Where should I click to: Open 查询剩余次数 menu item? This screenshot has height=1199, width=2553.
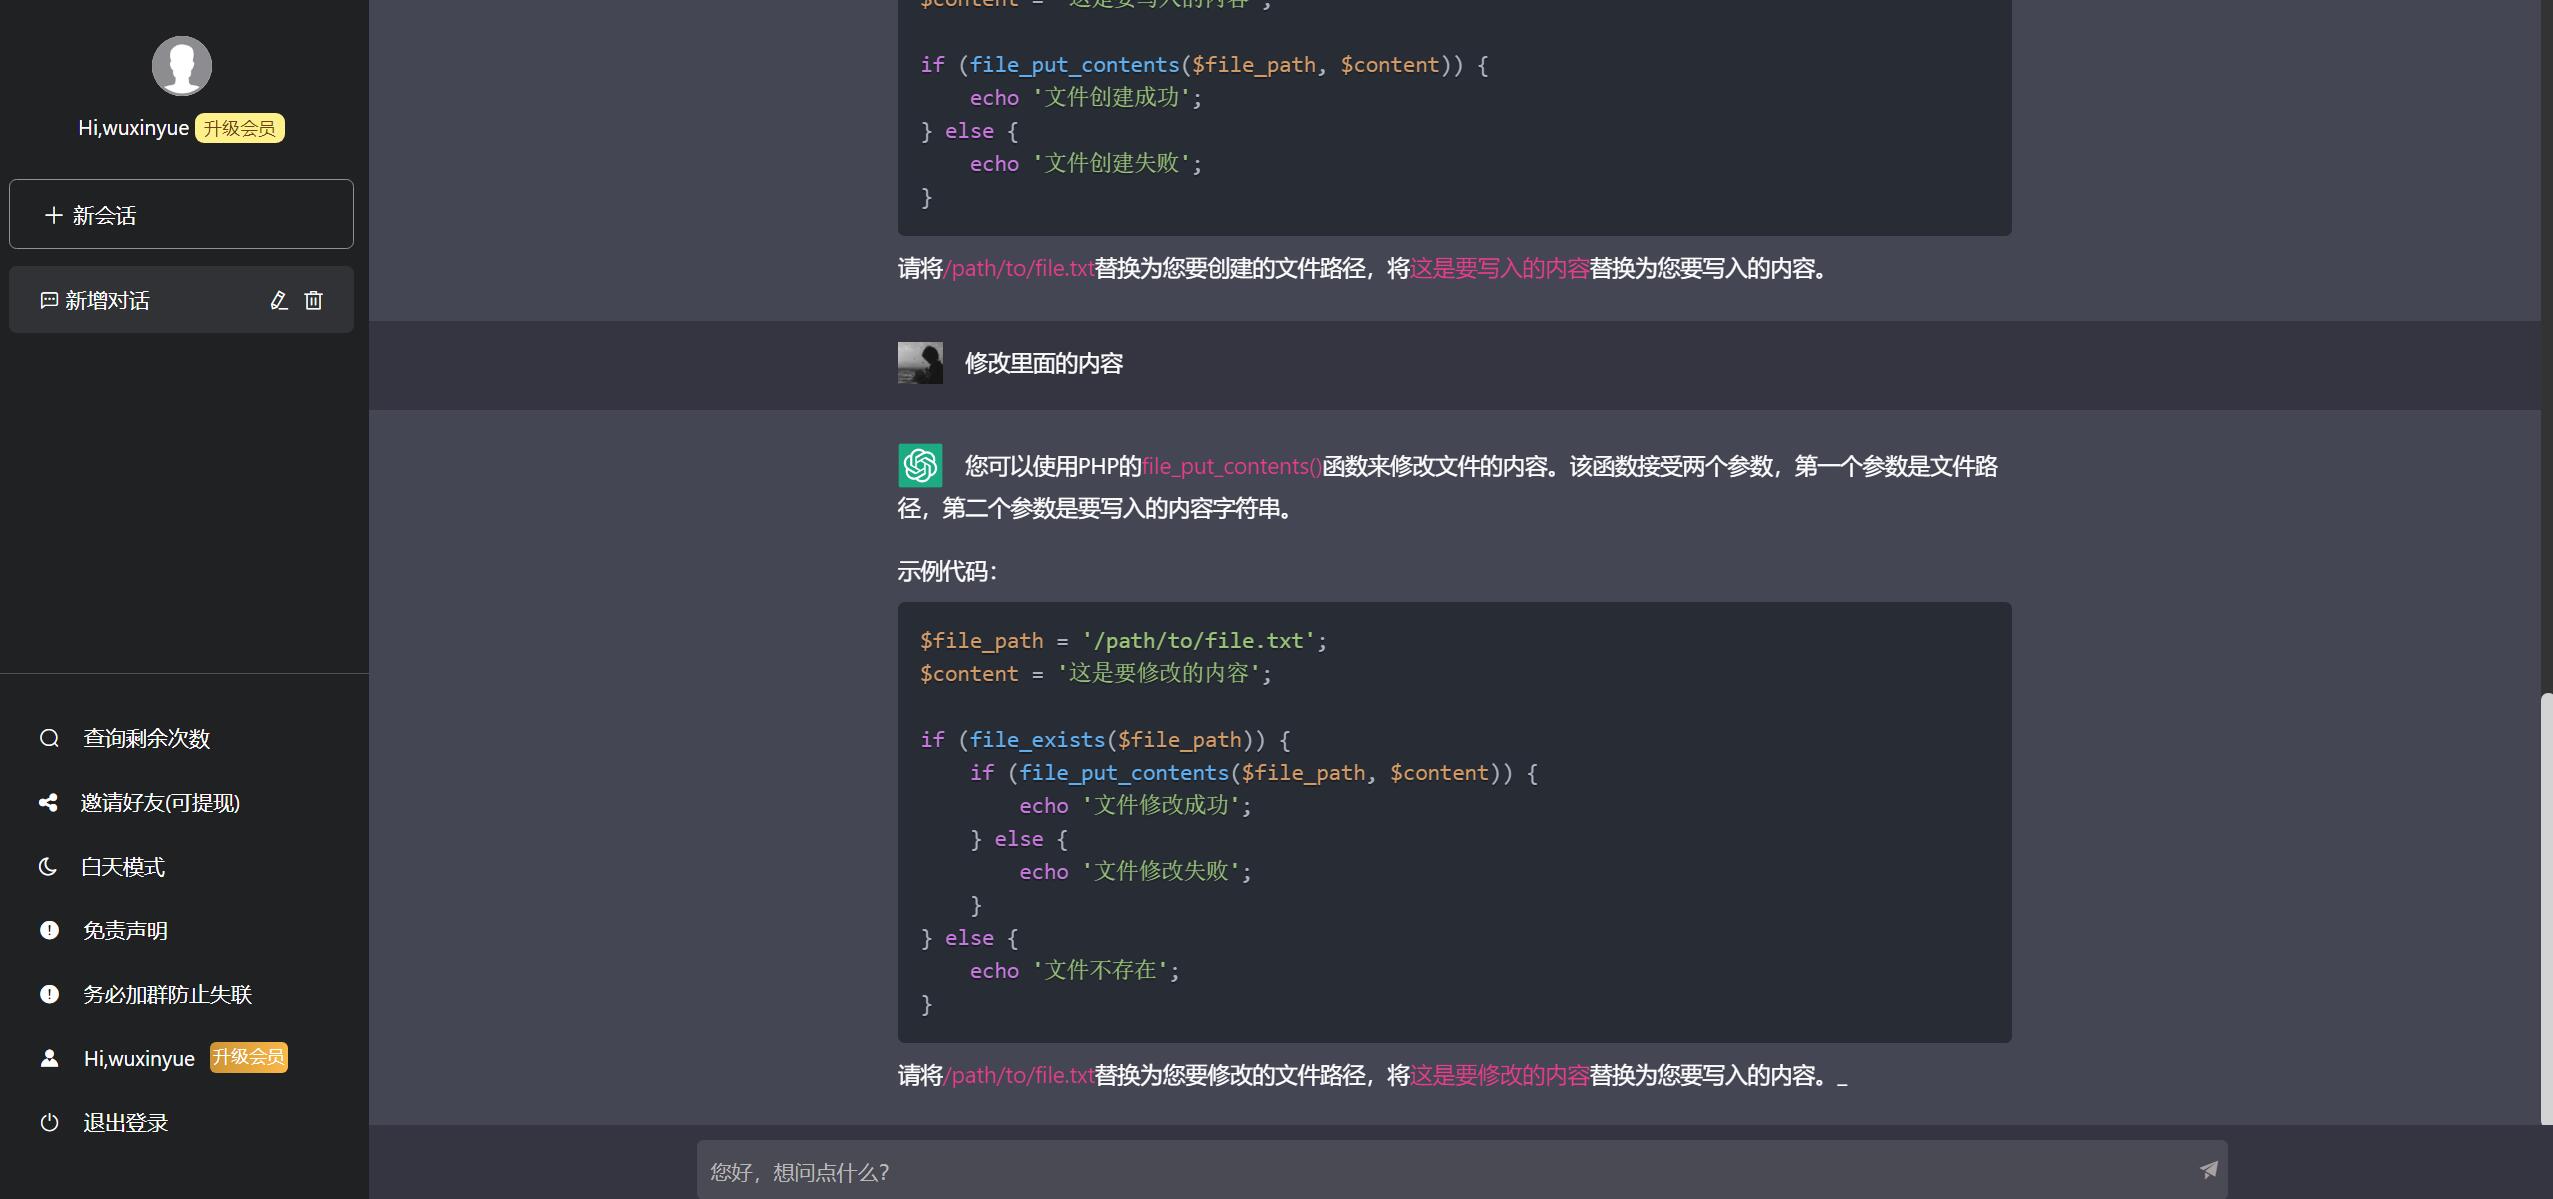(146, 738)
